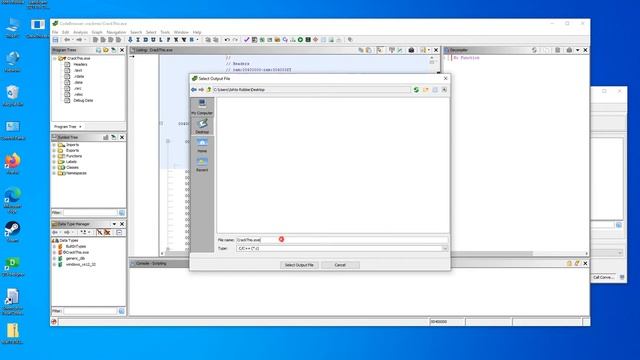The width and height of the screenshot is (640, 360).
Task: Click the red error icon in File name field
Action: point(281,239)
